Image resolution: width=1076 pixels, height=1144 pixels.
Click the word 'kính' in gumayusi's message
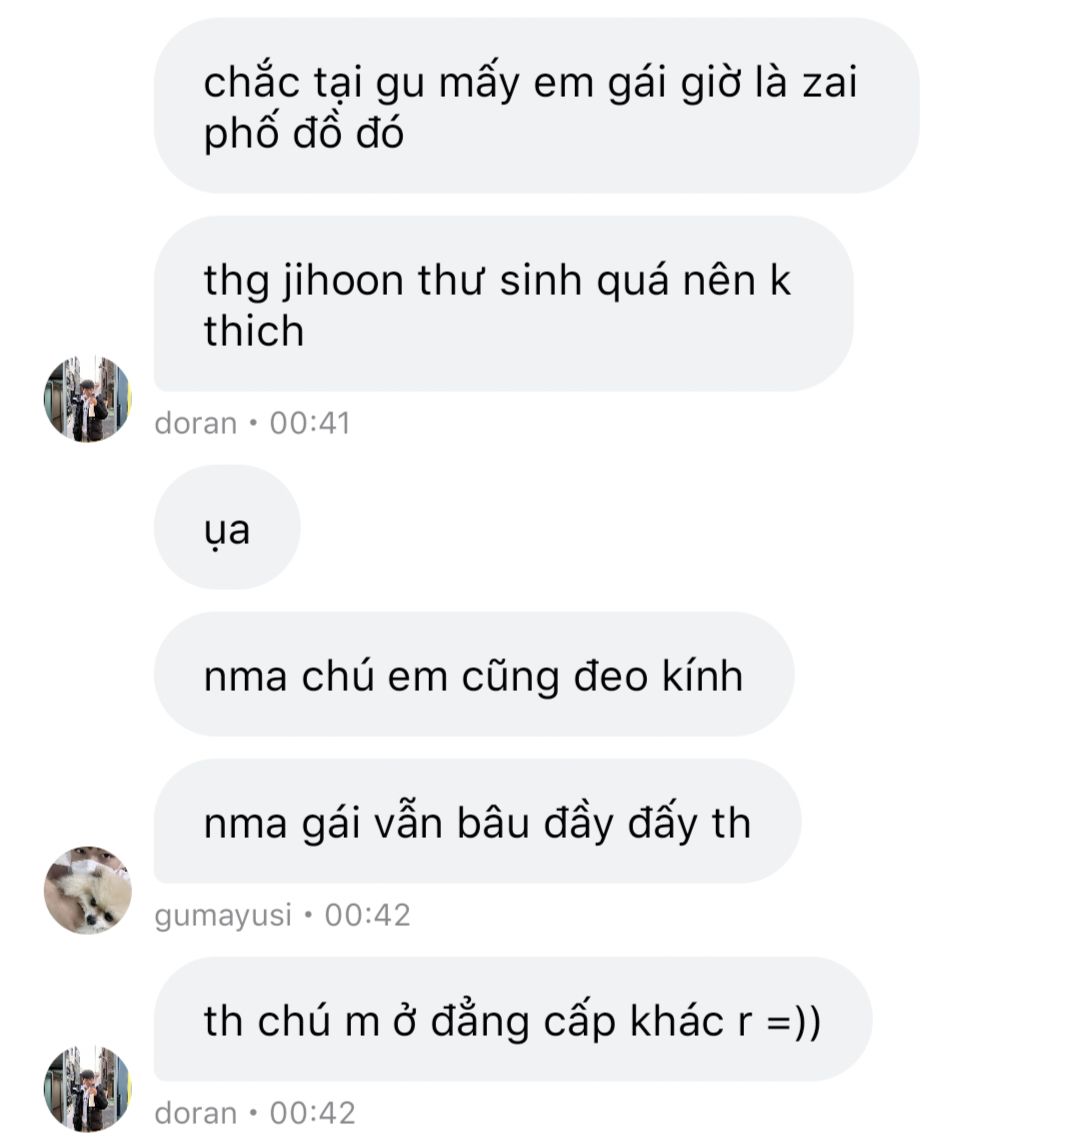coord(703,676)
